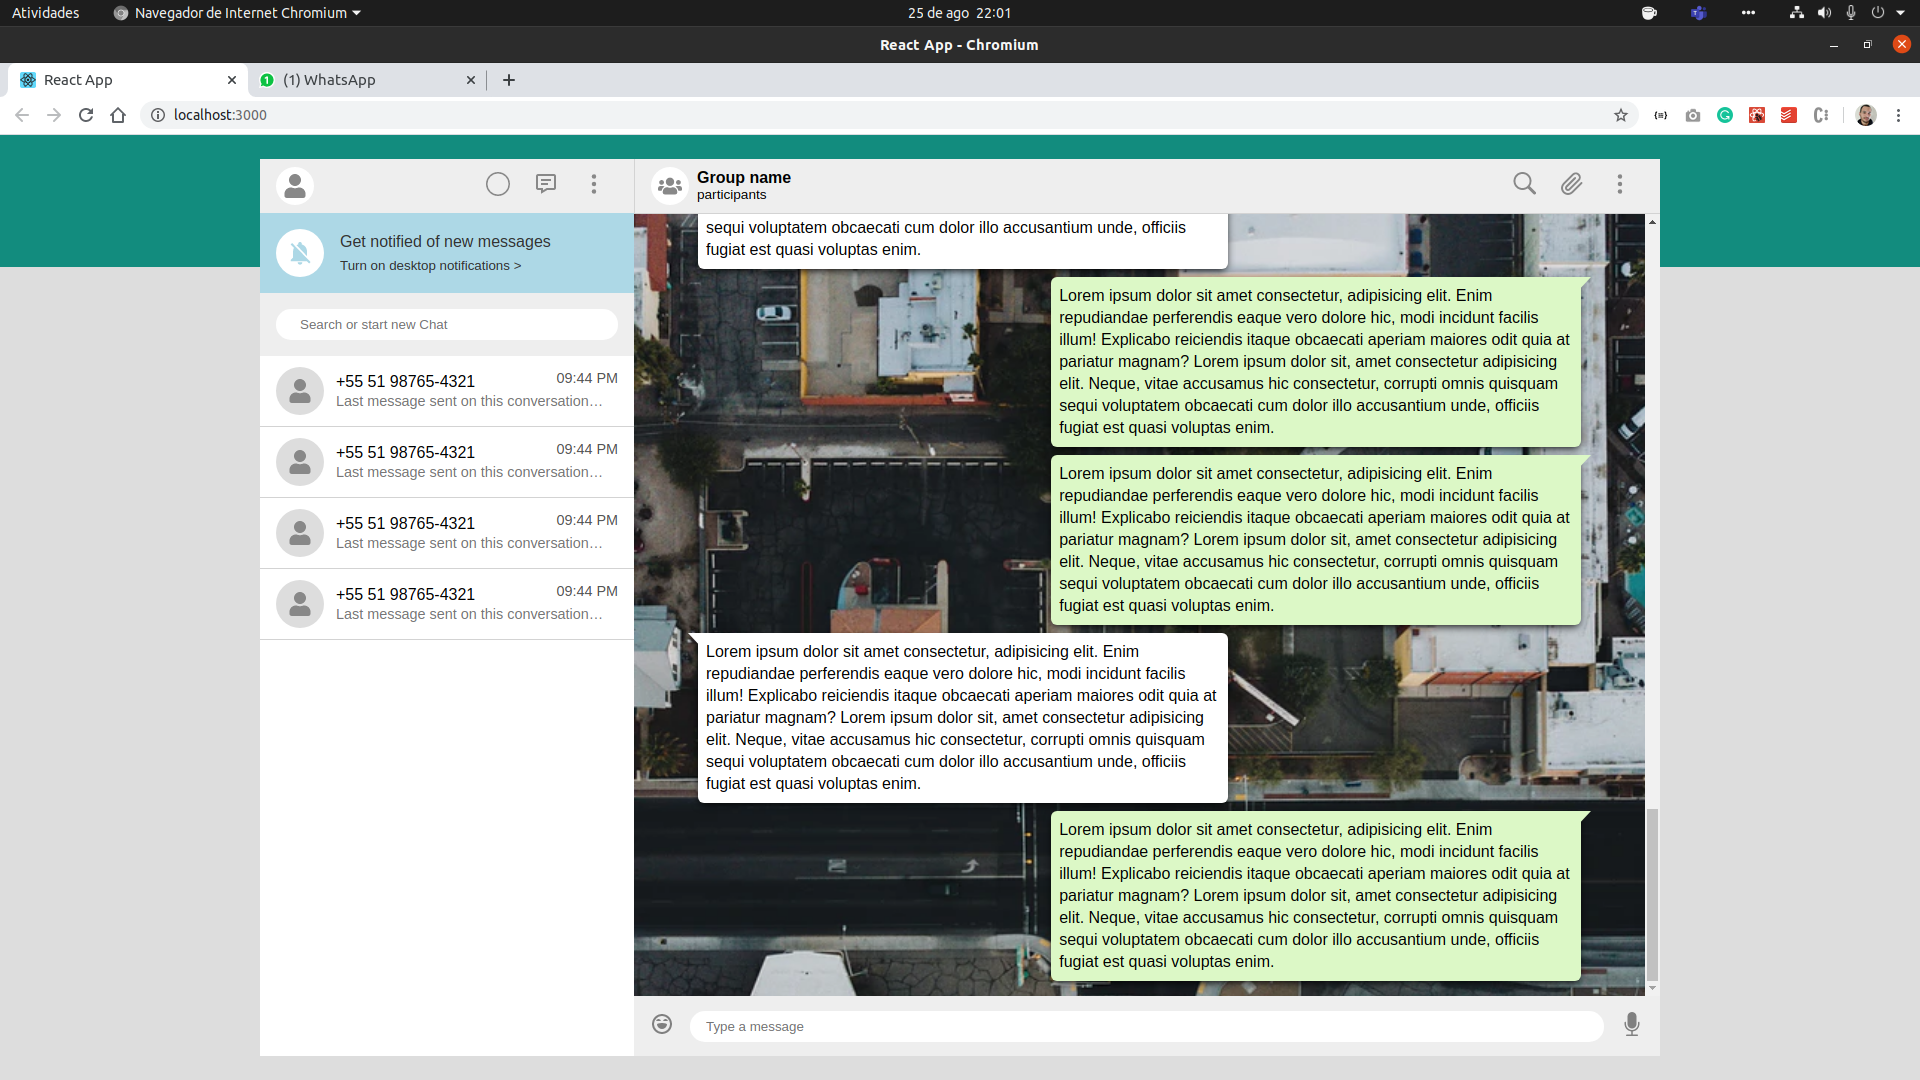
Task: Click the status circle icon in the sidebar
Action: pos(498,184)
